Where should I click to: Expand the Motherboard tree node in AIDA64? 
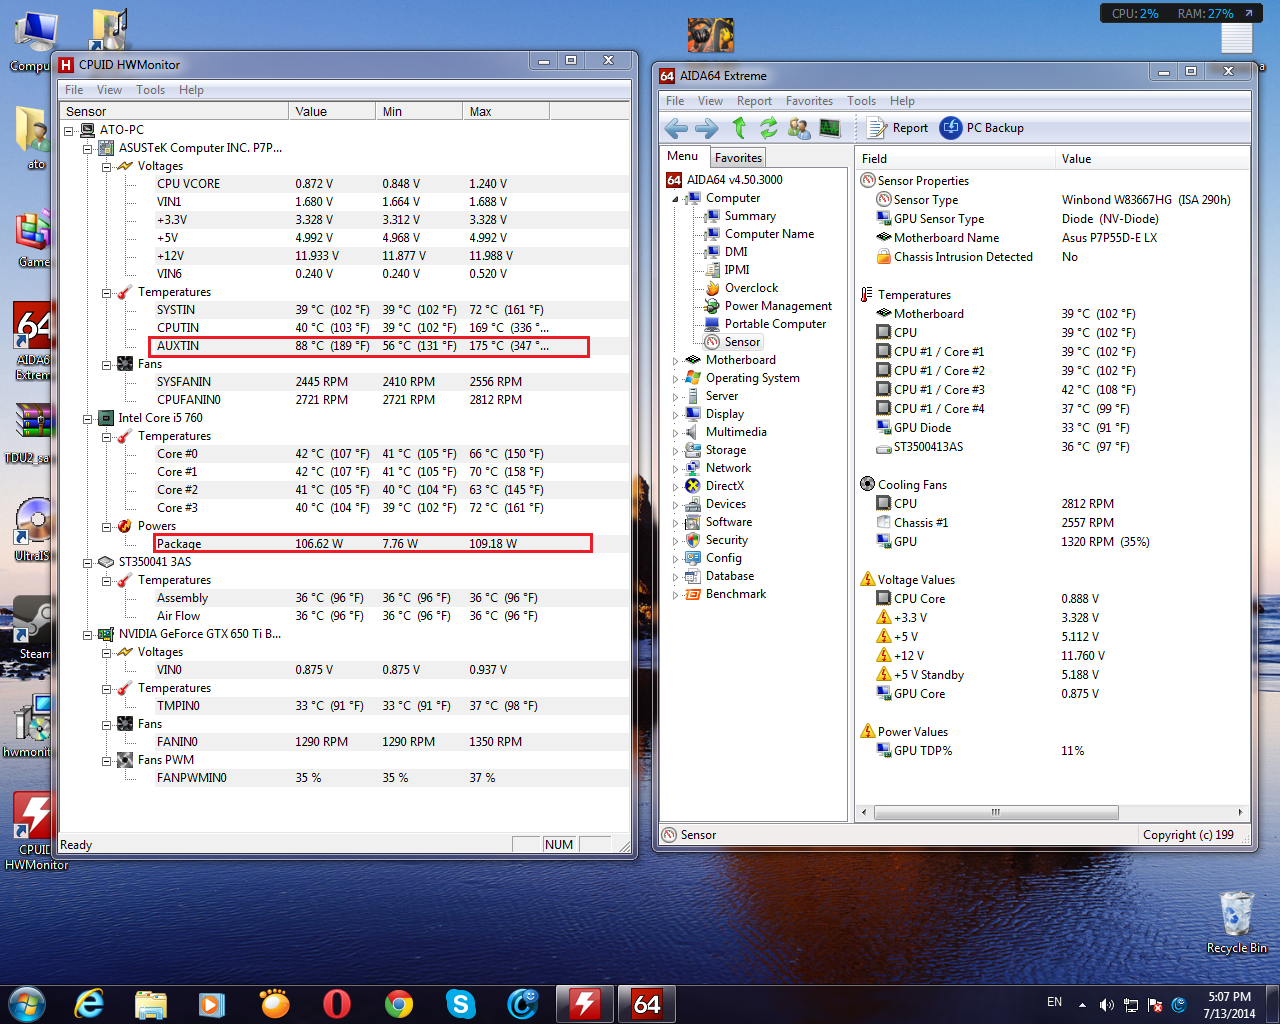pyautogui.click(x=676, y=361)
